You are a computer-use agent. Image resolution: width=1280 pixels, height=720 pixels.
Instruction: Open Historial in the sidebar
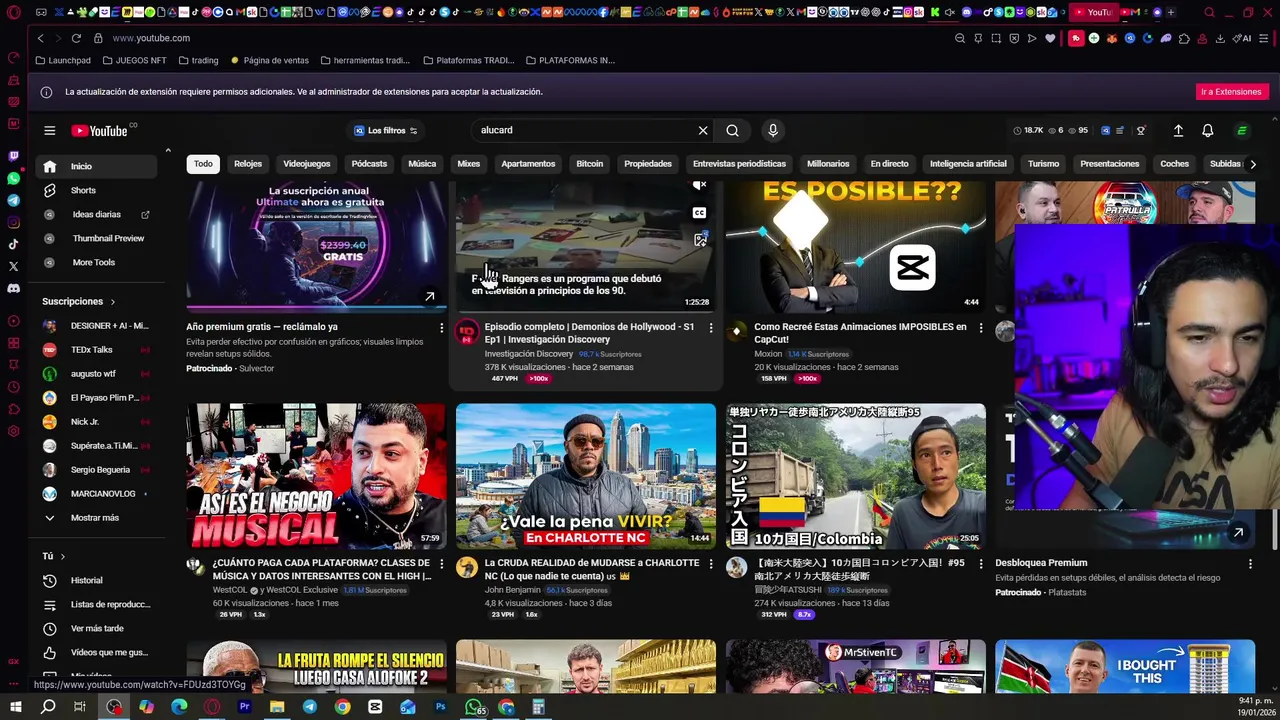[x=97, y=580]
